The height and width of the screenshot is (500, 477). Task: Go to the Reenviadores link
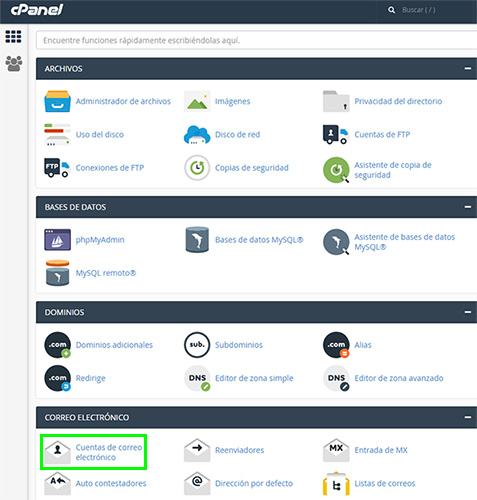(x=239, y=450)
